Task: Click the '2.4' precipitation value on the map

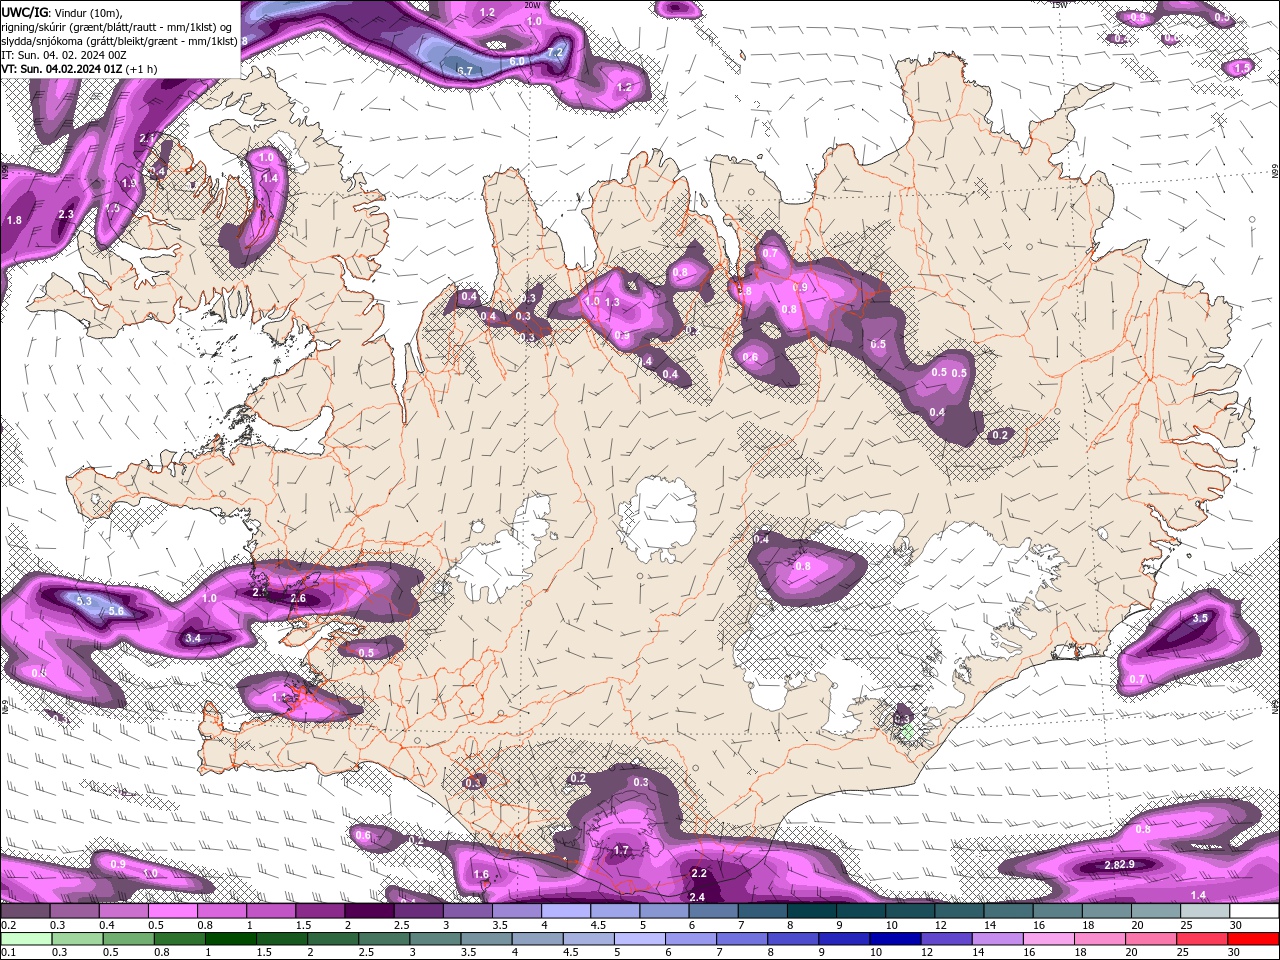Action: tap(697, 897)
